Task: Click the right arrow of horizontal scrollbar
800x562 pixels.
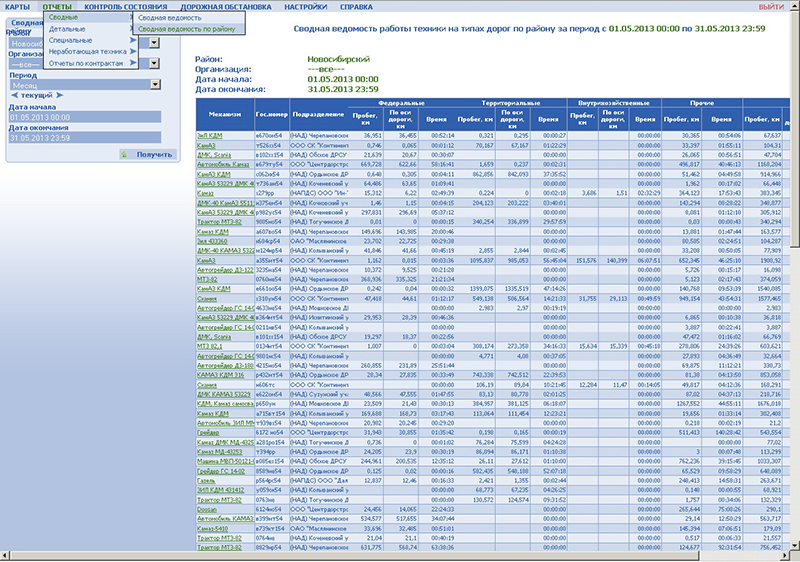Action: click(x=787, y=555)
